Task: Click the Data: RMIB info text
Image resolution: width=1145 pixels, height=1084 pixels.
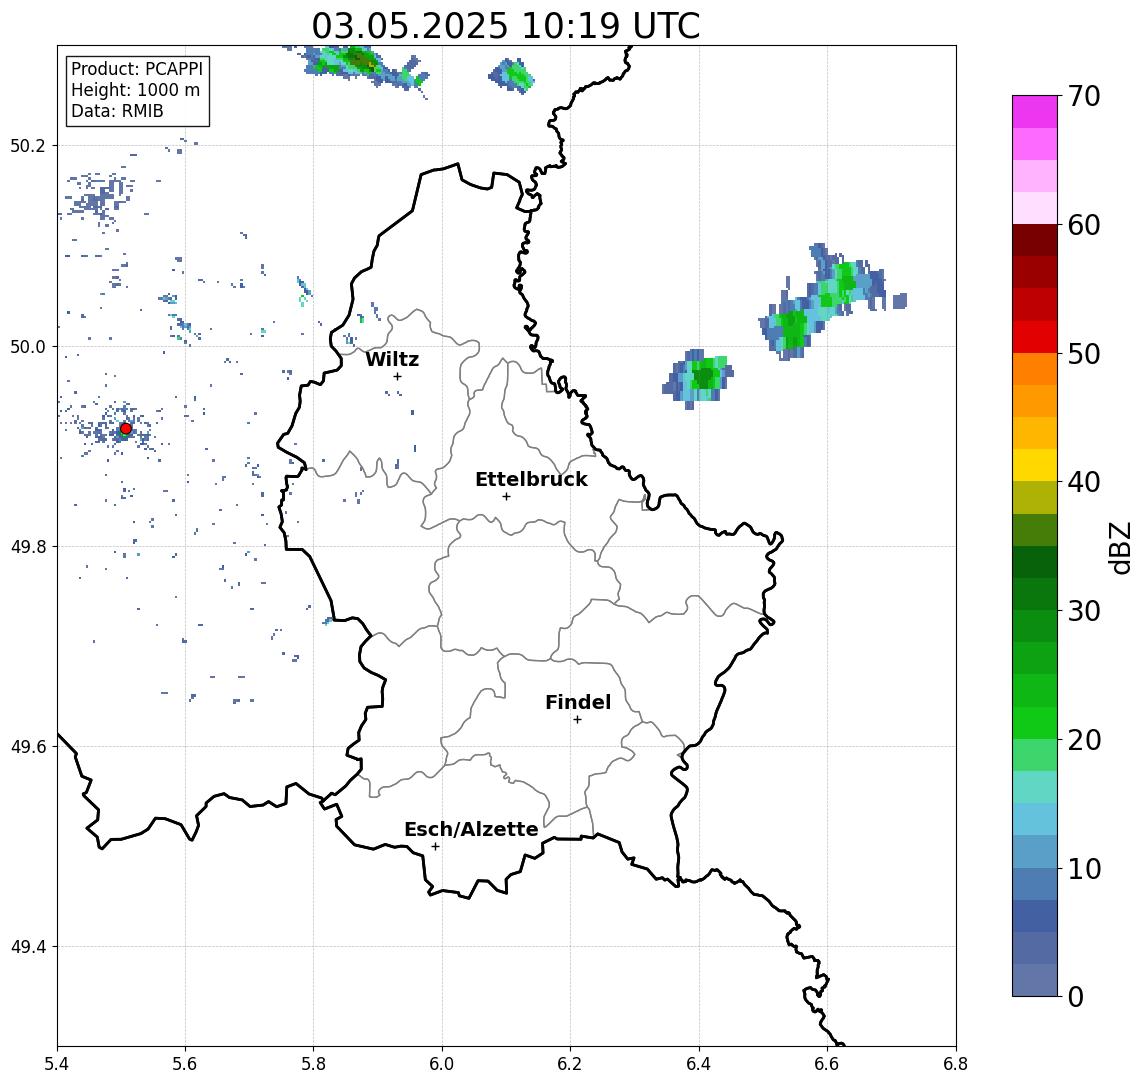Action: tap(117, 111)
